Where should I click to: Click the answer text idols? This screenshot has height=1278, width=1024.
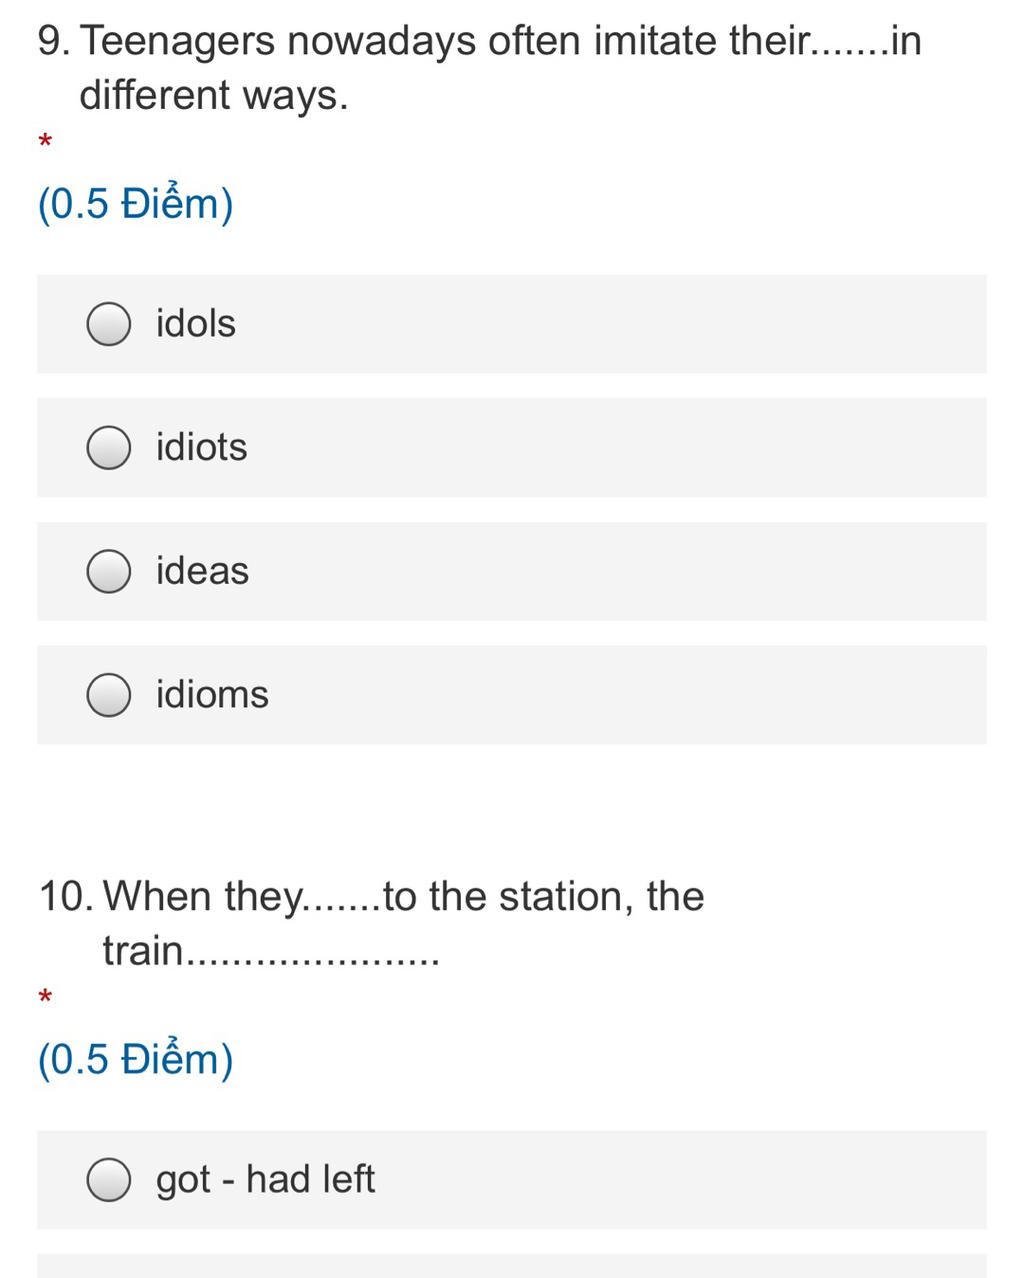pos(196,324)
